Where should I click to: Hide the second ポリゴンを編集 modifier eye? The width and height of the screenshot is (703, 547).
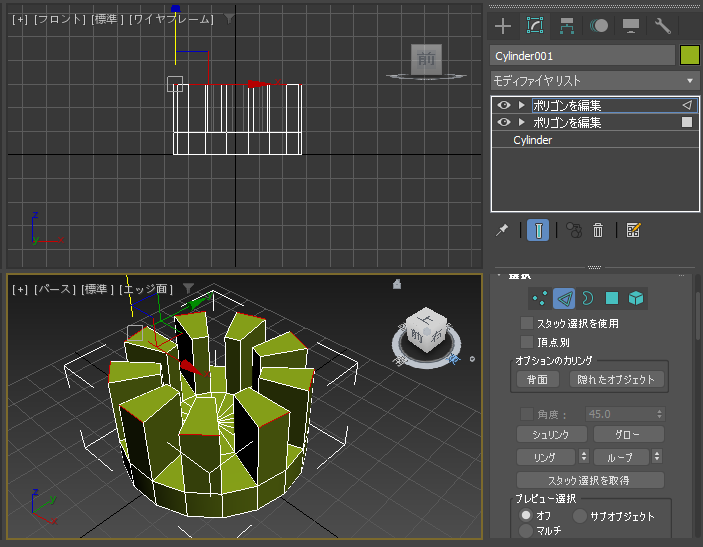click(x=503, y=122)
